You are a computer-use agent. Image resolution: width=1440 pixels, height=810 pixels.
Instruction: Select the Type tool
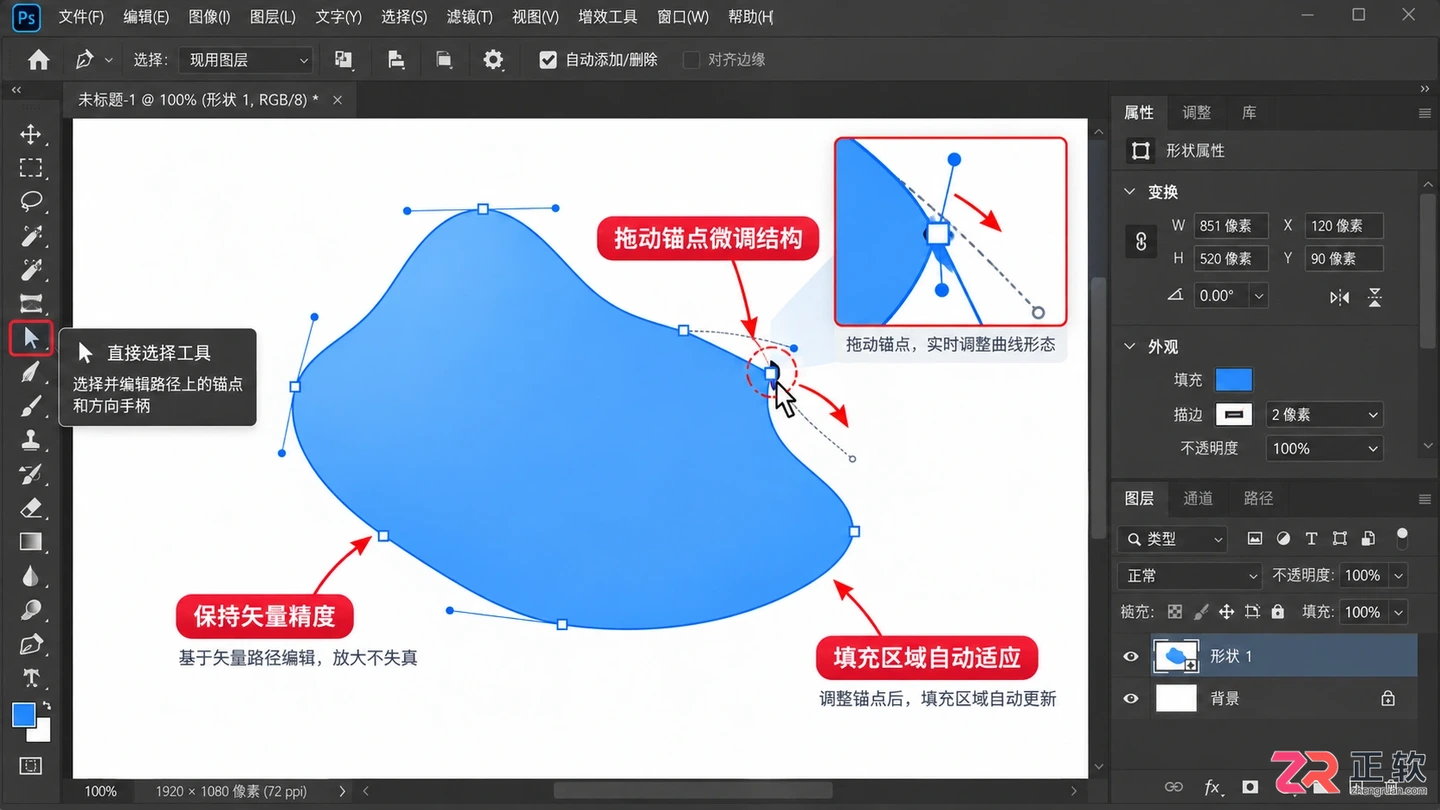[31, 678]
